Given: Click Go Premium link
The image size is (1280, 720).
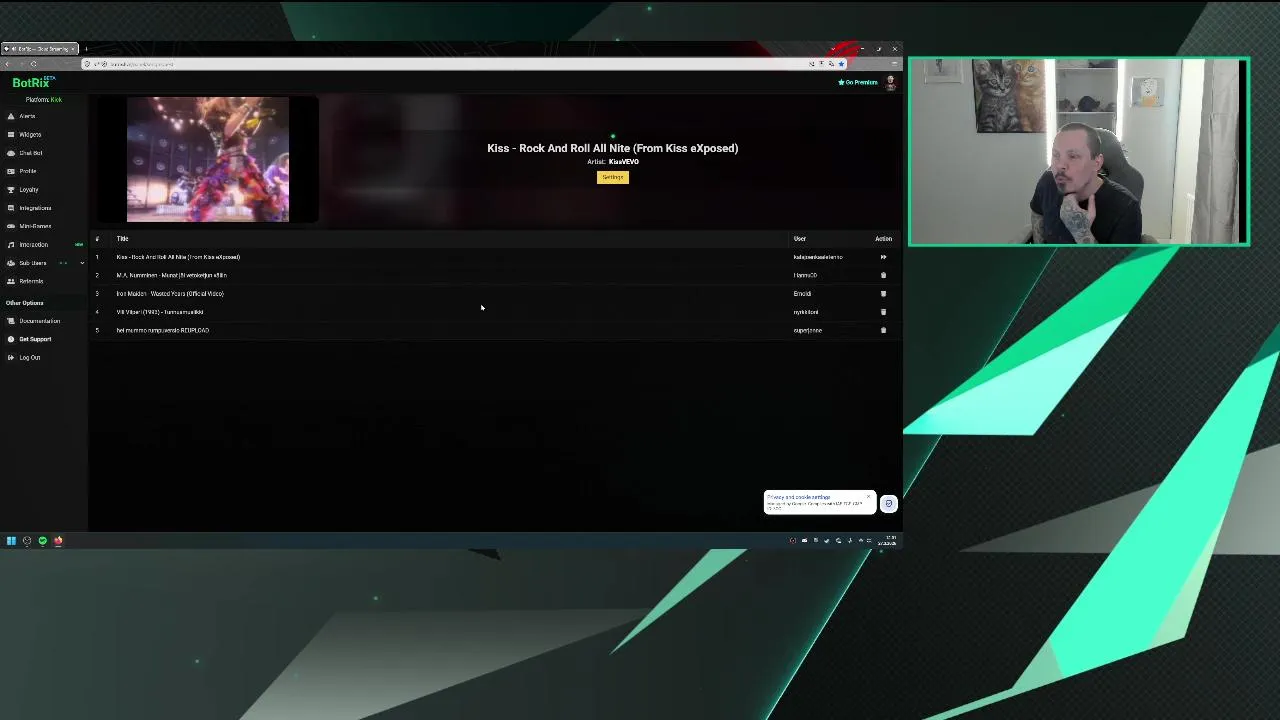Looking at the screenshot, I should [x=858, y=82].
